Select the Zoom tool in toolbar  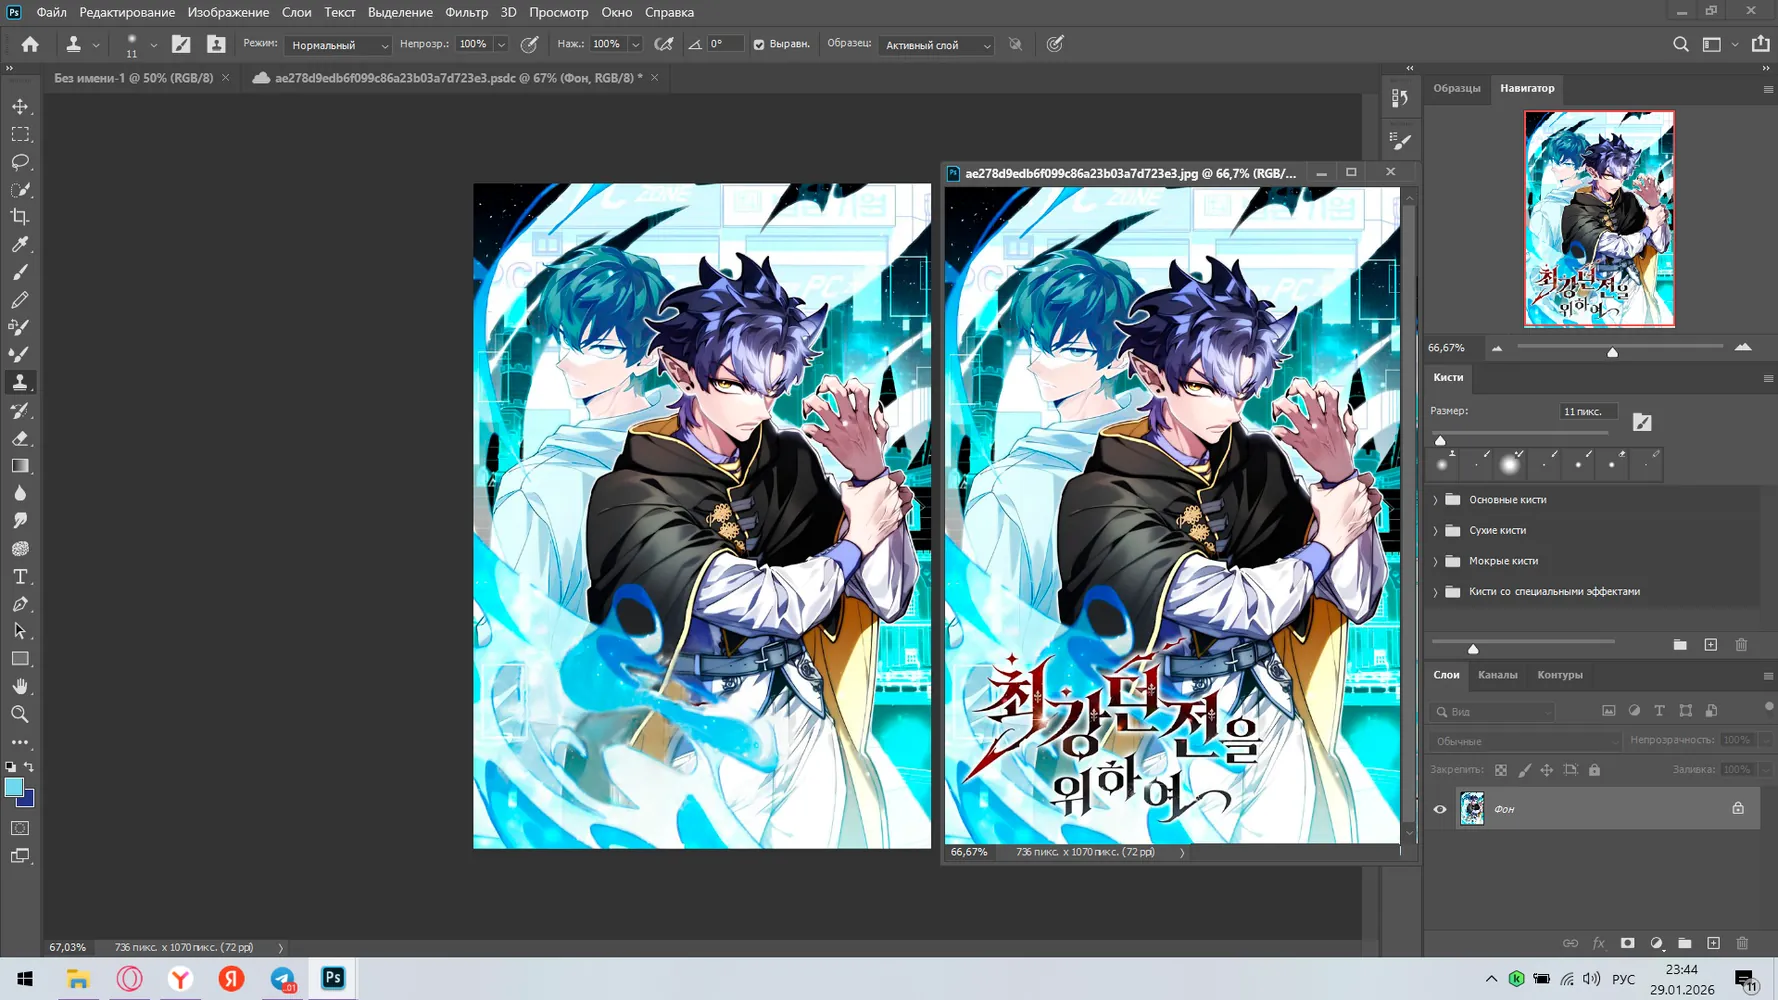click(x=20, y=714)
